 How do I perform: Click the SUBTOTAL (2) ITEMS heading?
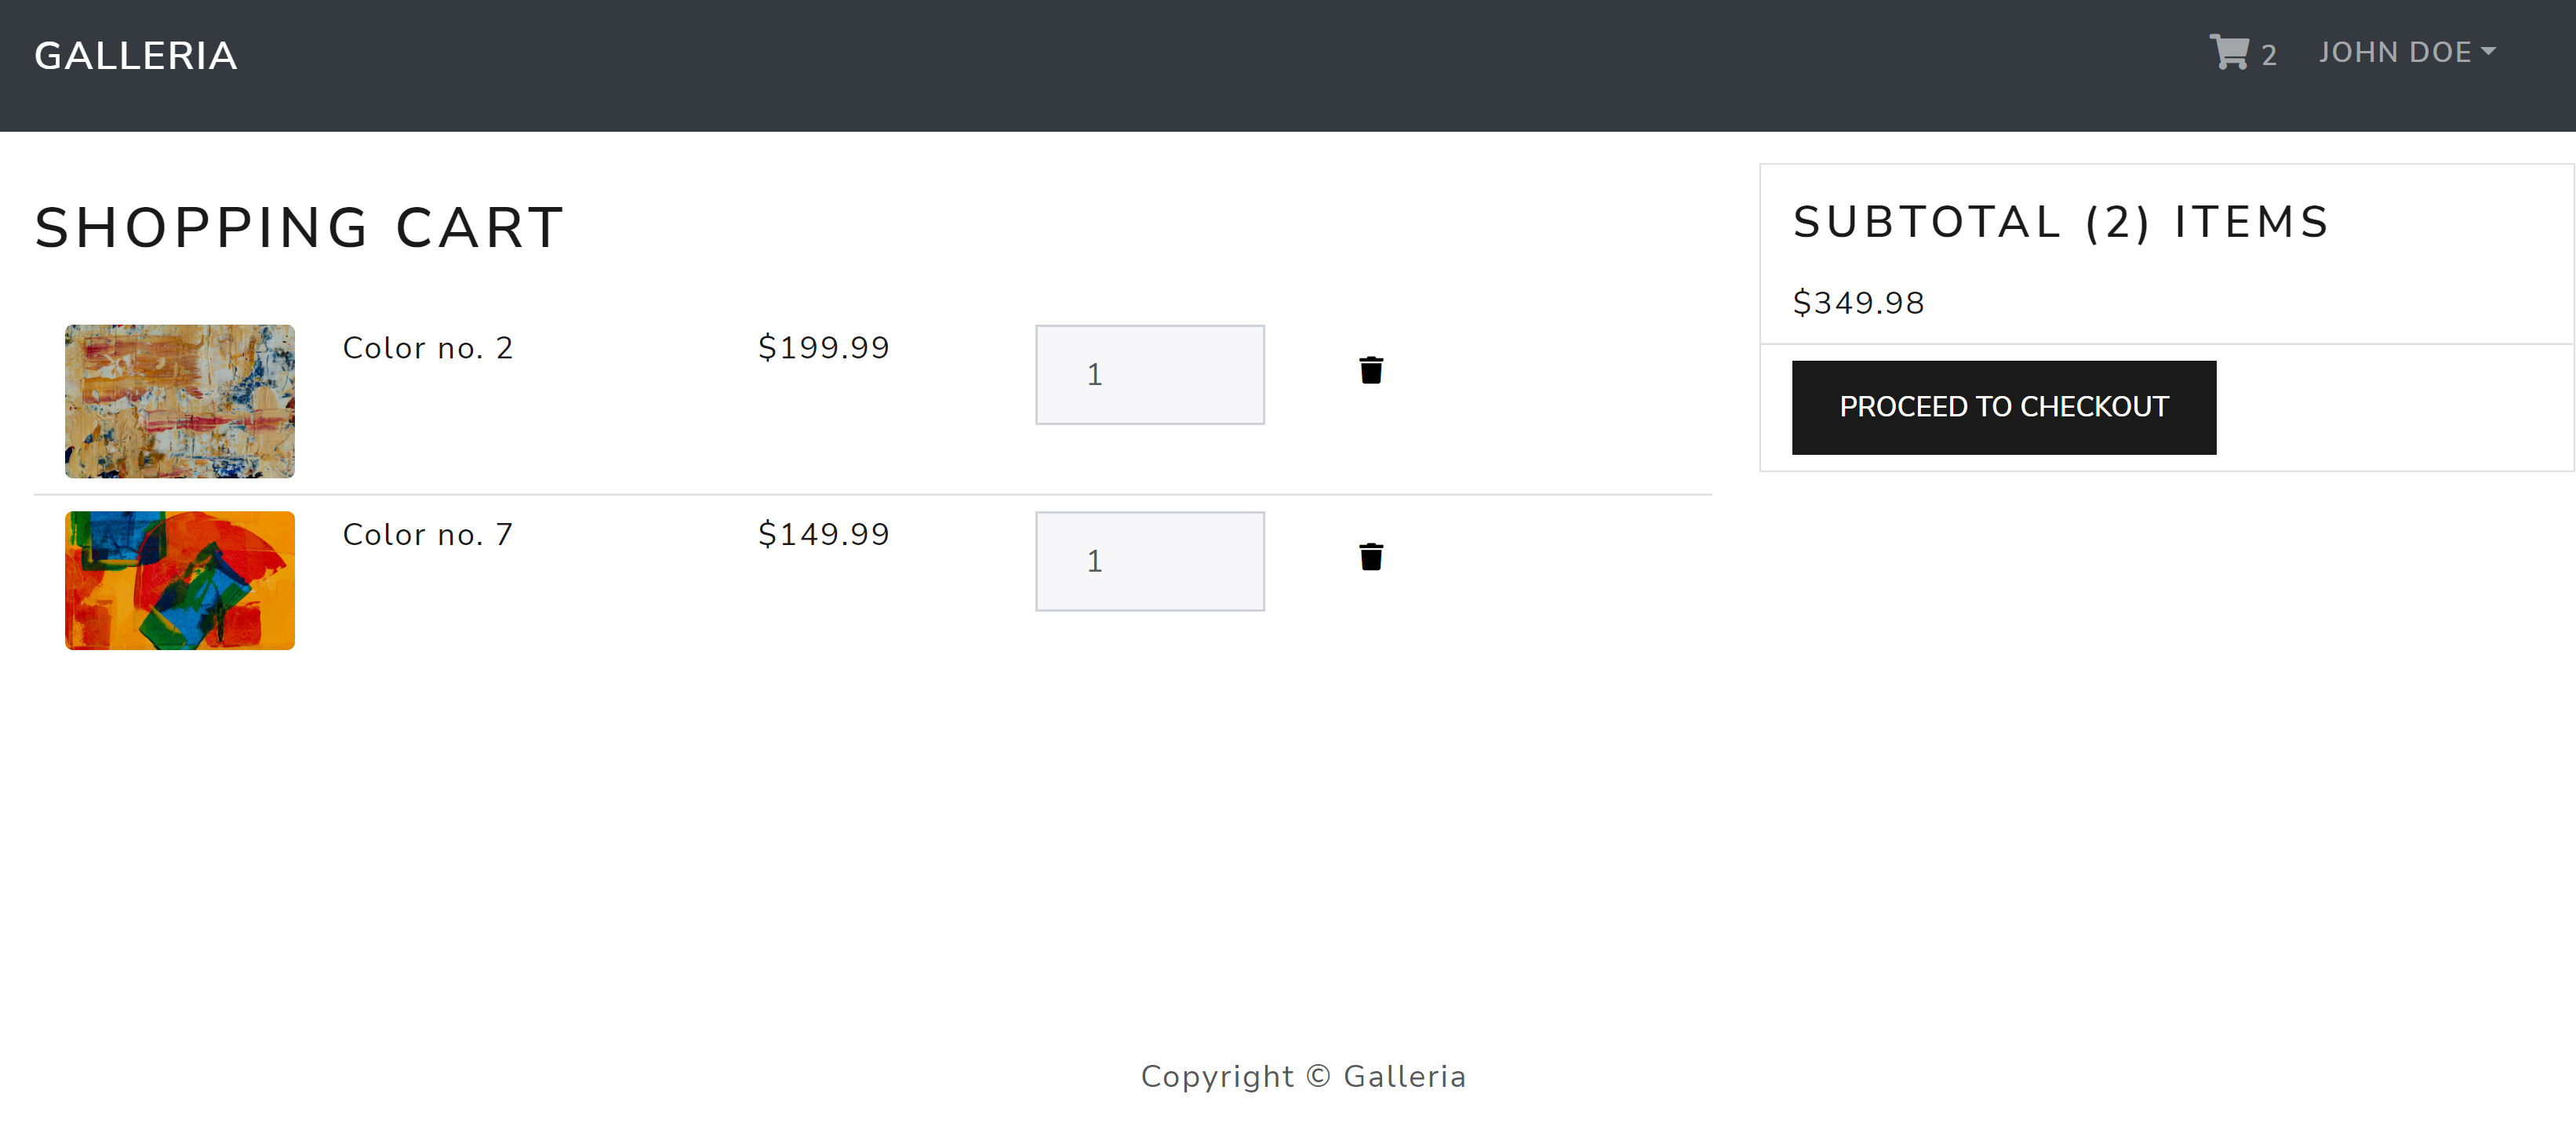pyautogui.click(x=2060, y=222)
